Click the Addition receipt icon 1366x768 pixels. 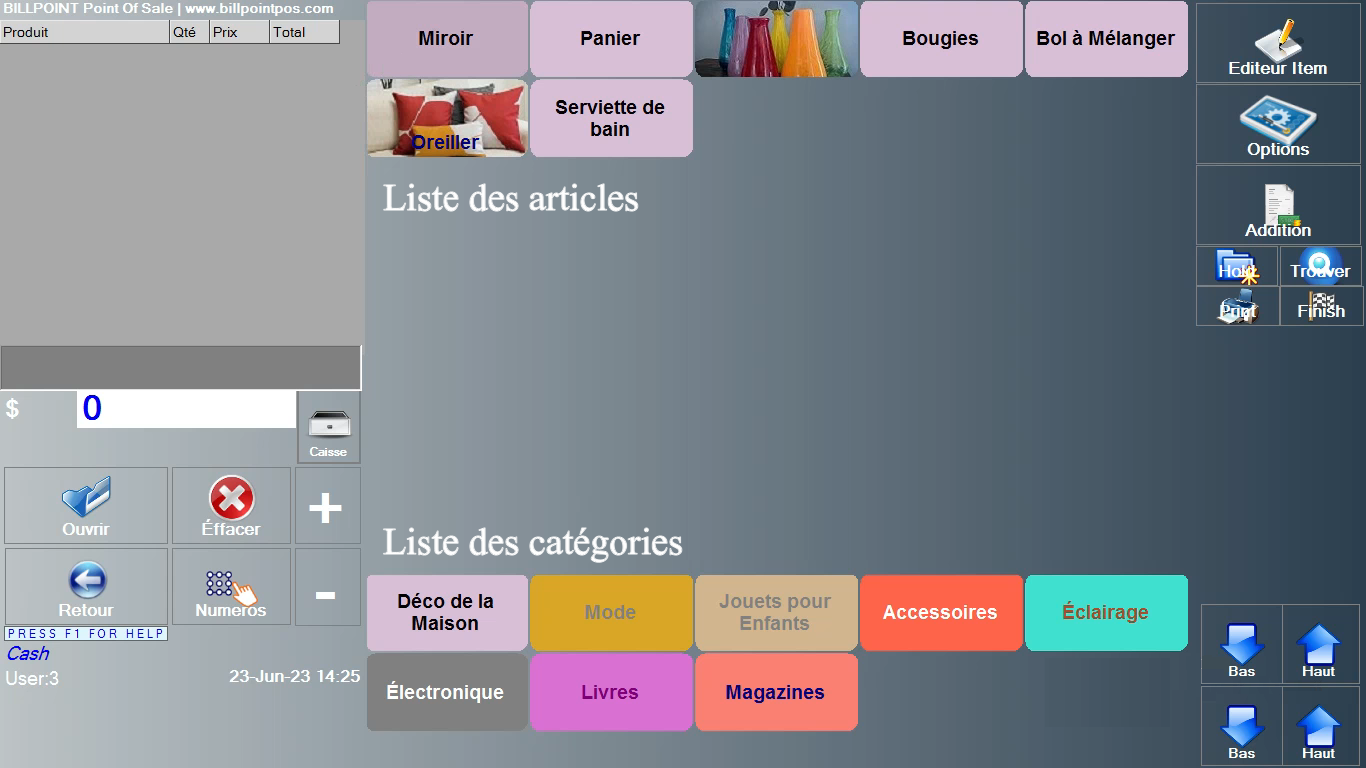coord(1278,205)
